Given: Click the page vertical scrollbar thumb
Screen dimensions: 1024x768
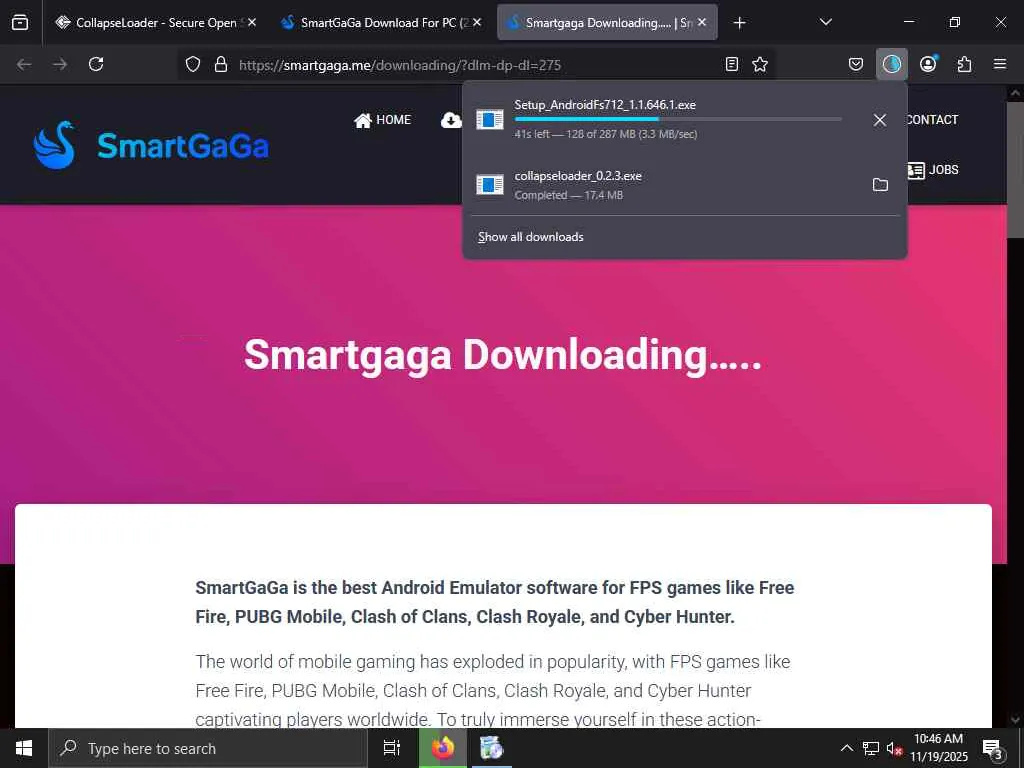Looking at the screenshot, I should (x=1015, y=170).
